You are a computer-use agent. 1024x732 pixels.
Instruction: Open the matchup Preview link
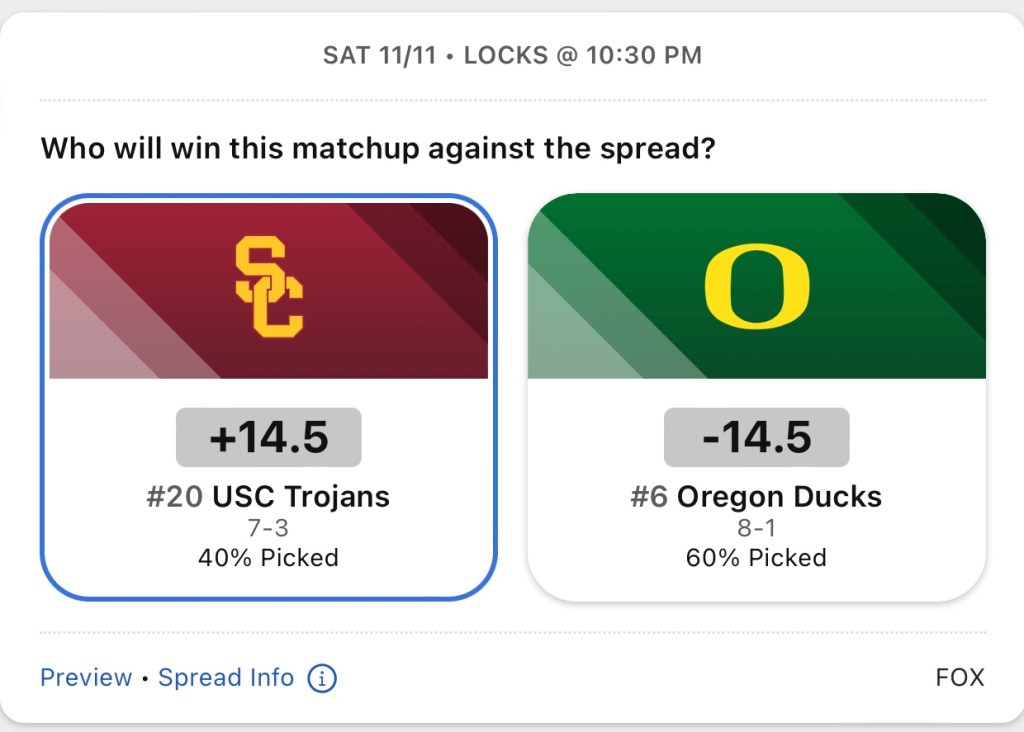(x=86, y=678)
